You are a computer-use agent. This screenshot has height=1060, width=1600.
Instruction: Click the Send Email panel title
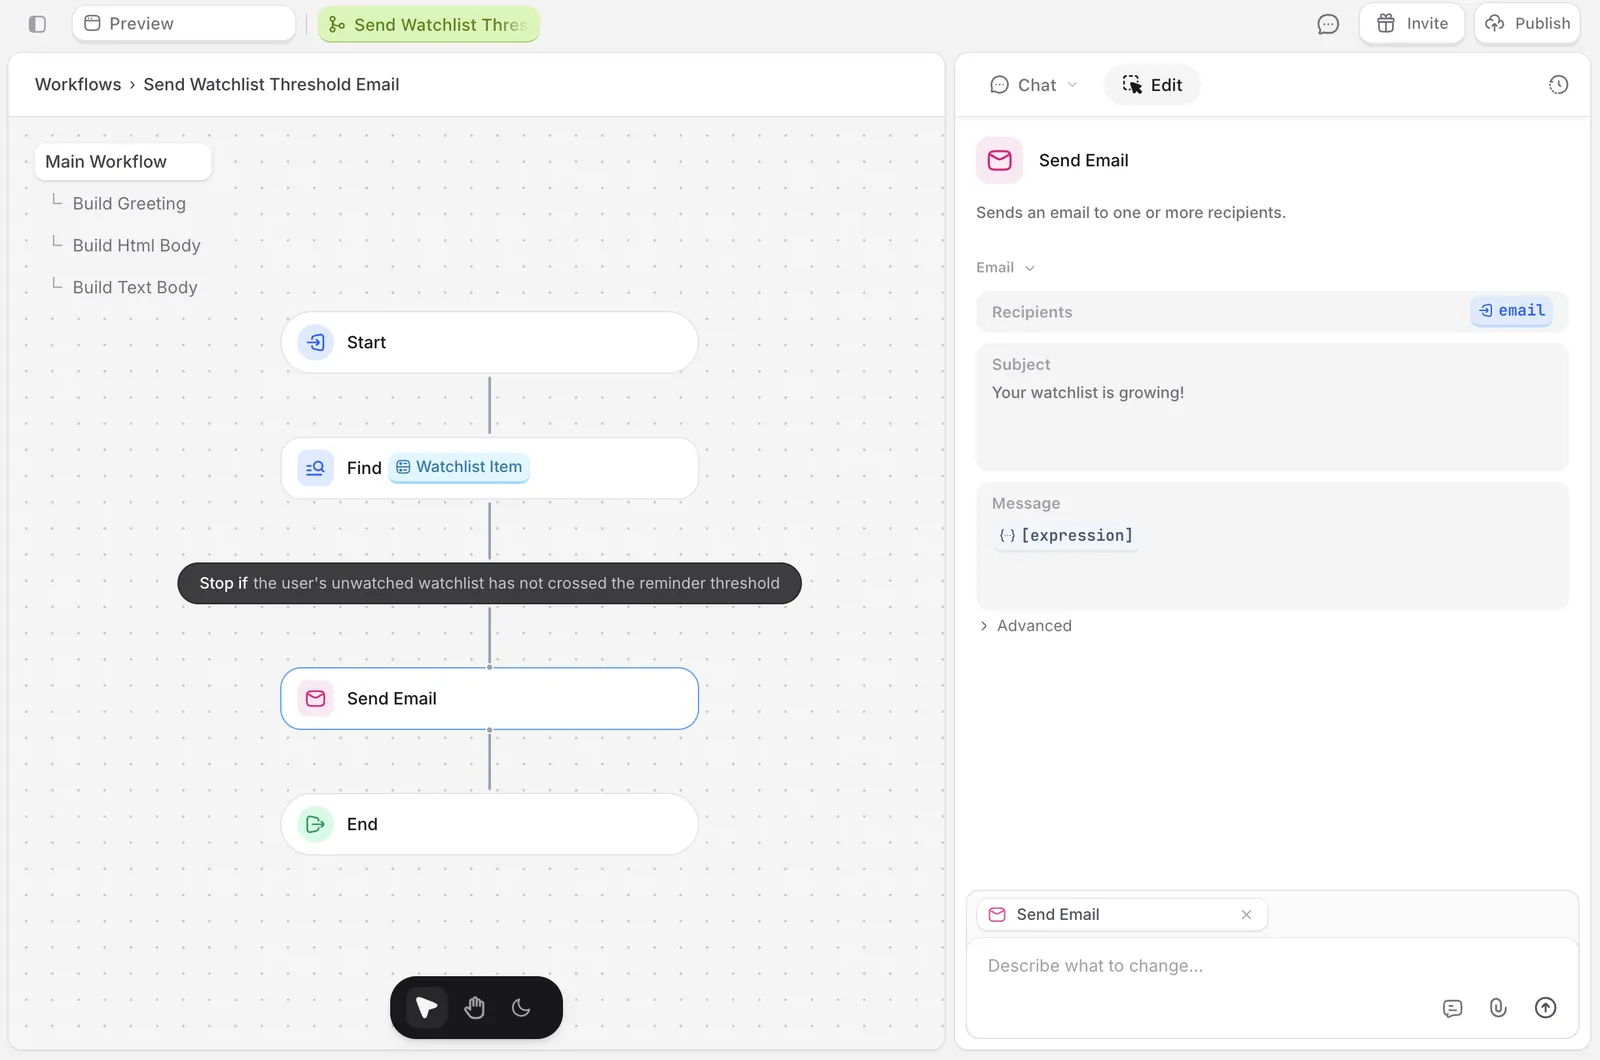coord(1083,160)
